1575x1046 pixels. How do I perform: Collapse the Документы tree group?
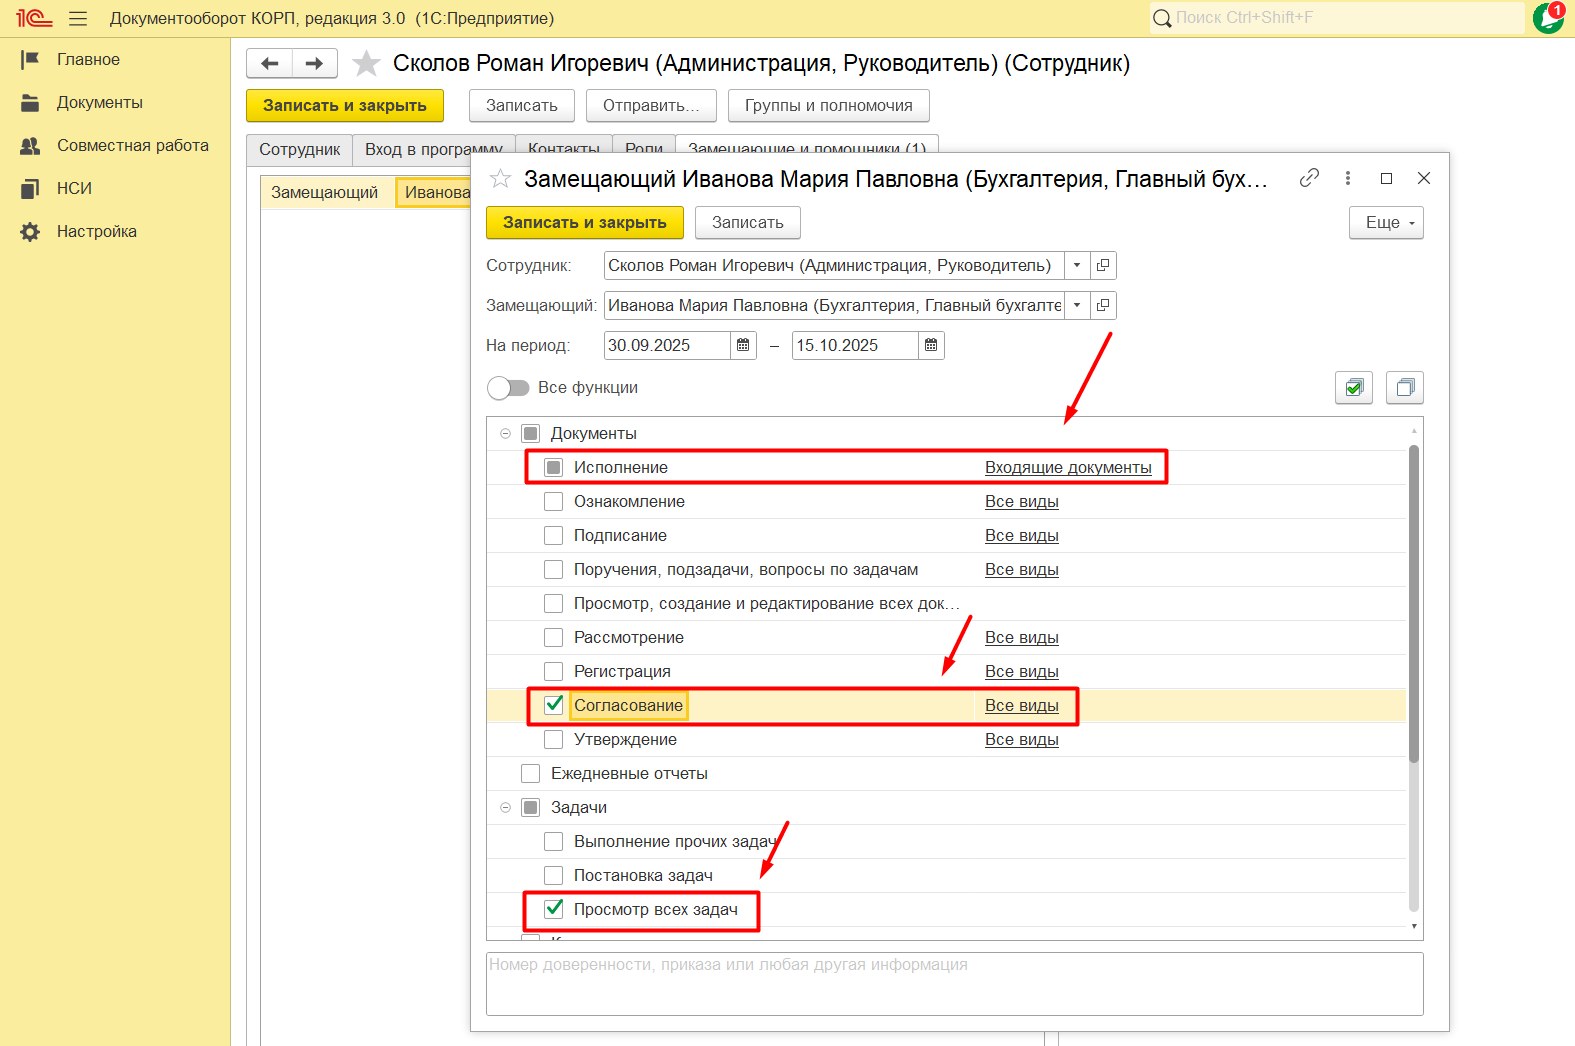click(506, 433)
